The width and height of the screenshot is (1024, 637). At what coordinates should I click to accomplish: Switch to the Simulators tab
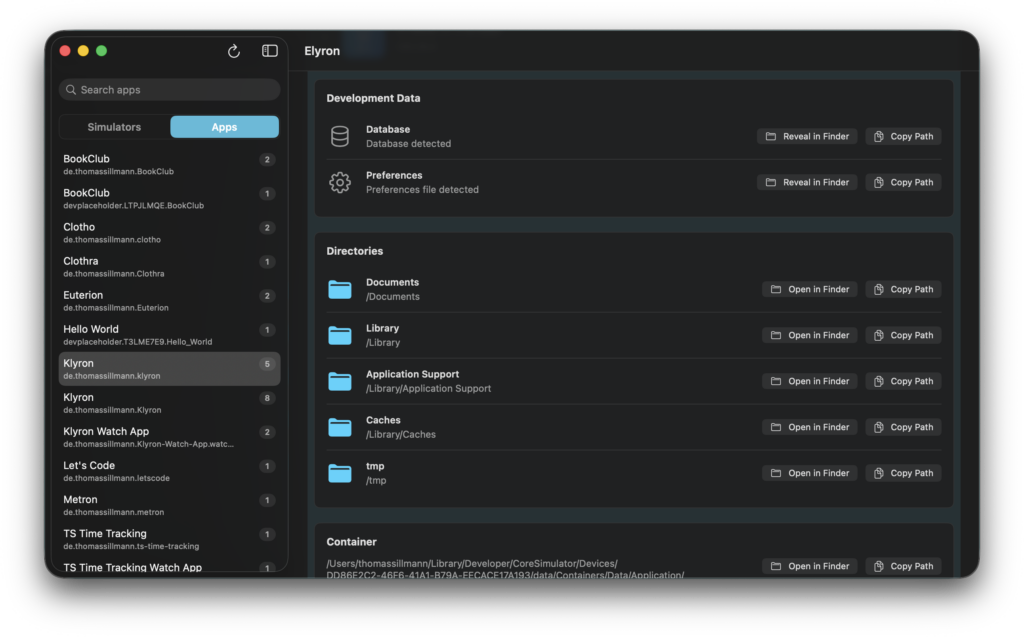(114, 127)
